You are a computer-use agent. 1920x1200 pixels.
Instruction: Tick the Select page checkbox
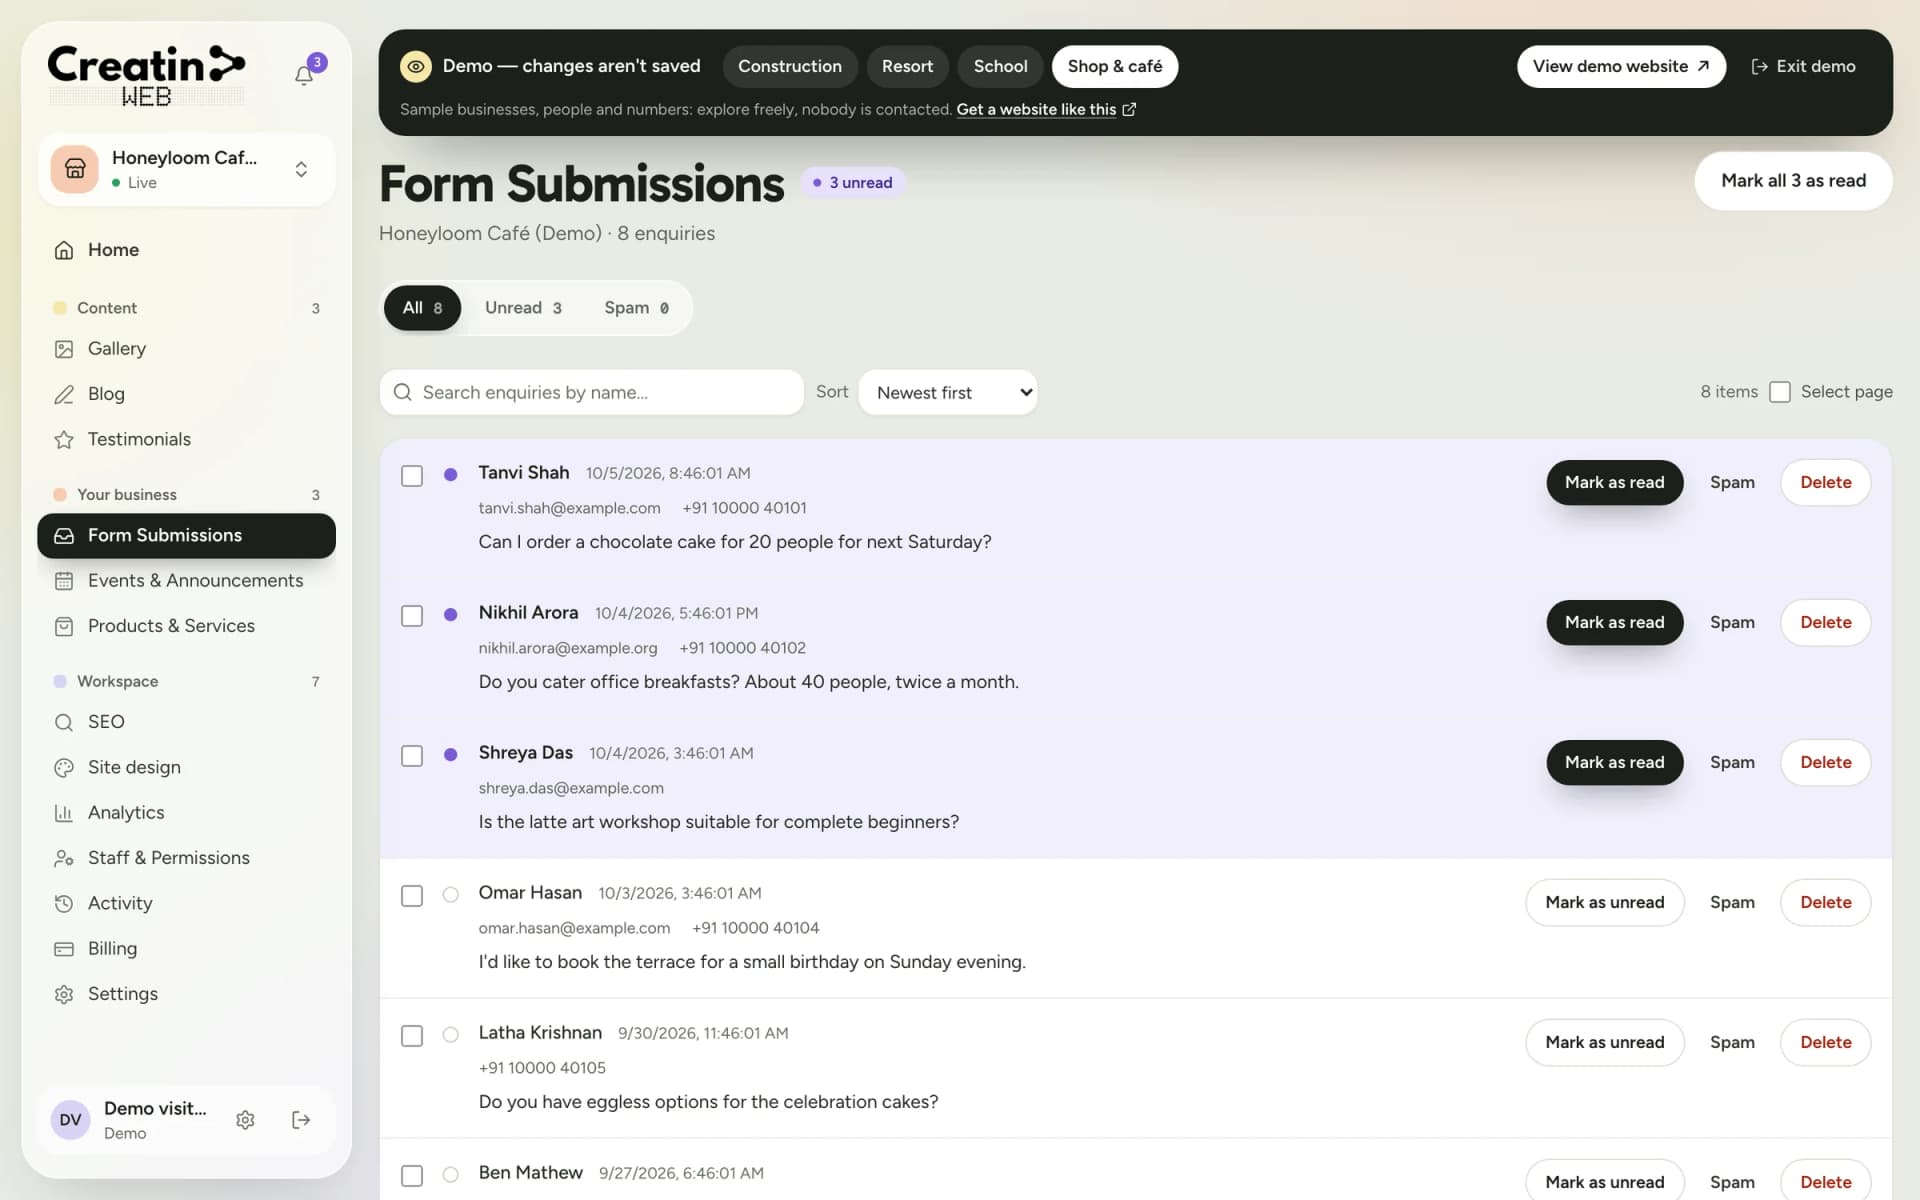[1780, 392]
